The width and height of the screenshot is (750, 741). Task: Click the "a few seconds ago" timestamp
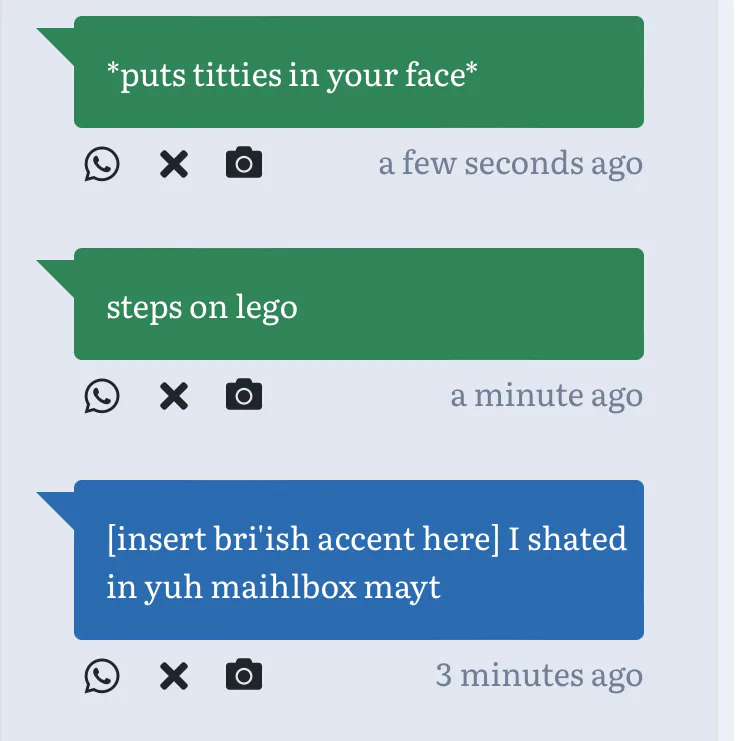pyautogui.click(x=510, y=163)
